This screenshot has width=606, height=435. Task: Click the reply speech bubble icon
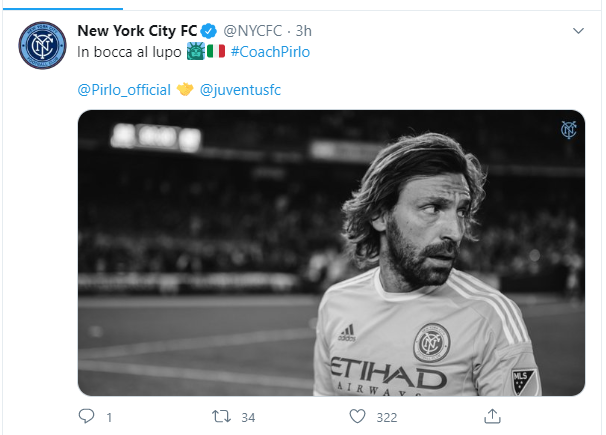click(86, 416)
